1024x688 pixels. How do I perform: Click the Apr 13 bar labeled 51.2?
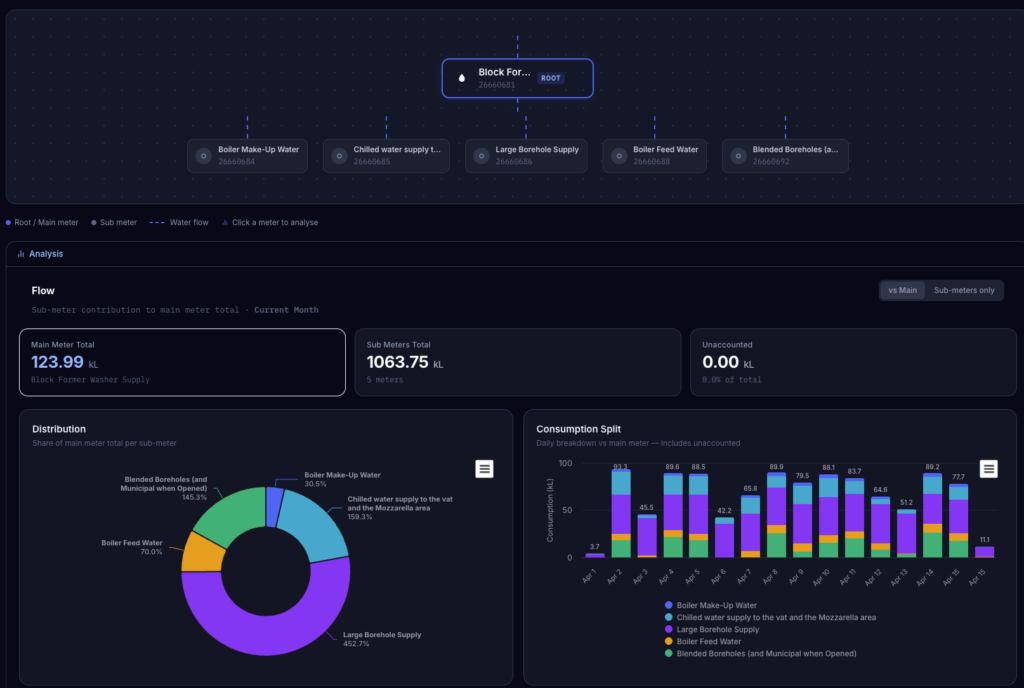pyautogui.click(x=906, y=533)
